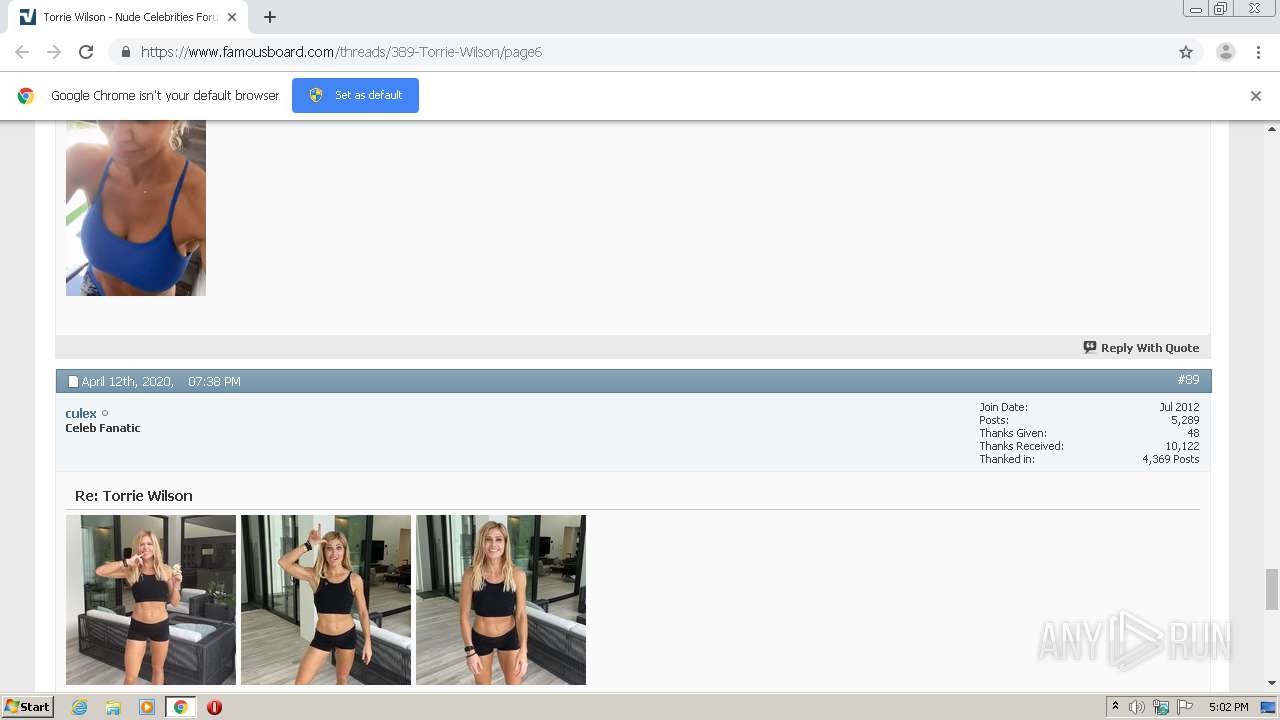The image size is (1280, 720).
Task: Click the page scrollbar down arrow
Action: tap(1272, 683)
